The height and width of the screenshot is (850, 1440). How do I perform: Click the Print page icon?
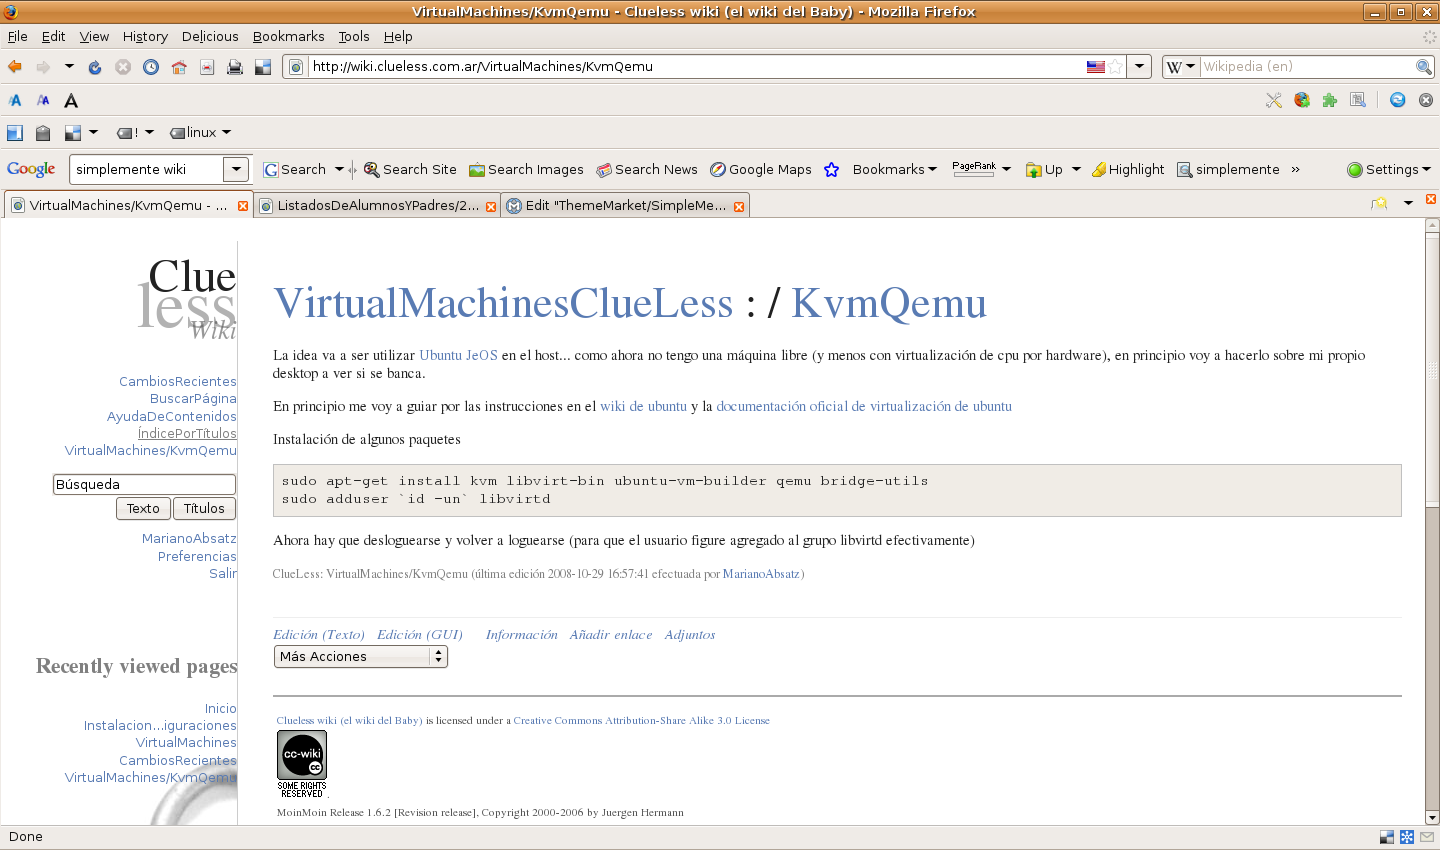(x=235, y=67)
